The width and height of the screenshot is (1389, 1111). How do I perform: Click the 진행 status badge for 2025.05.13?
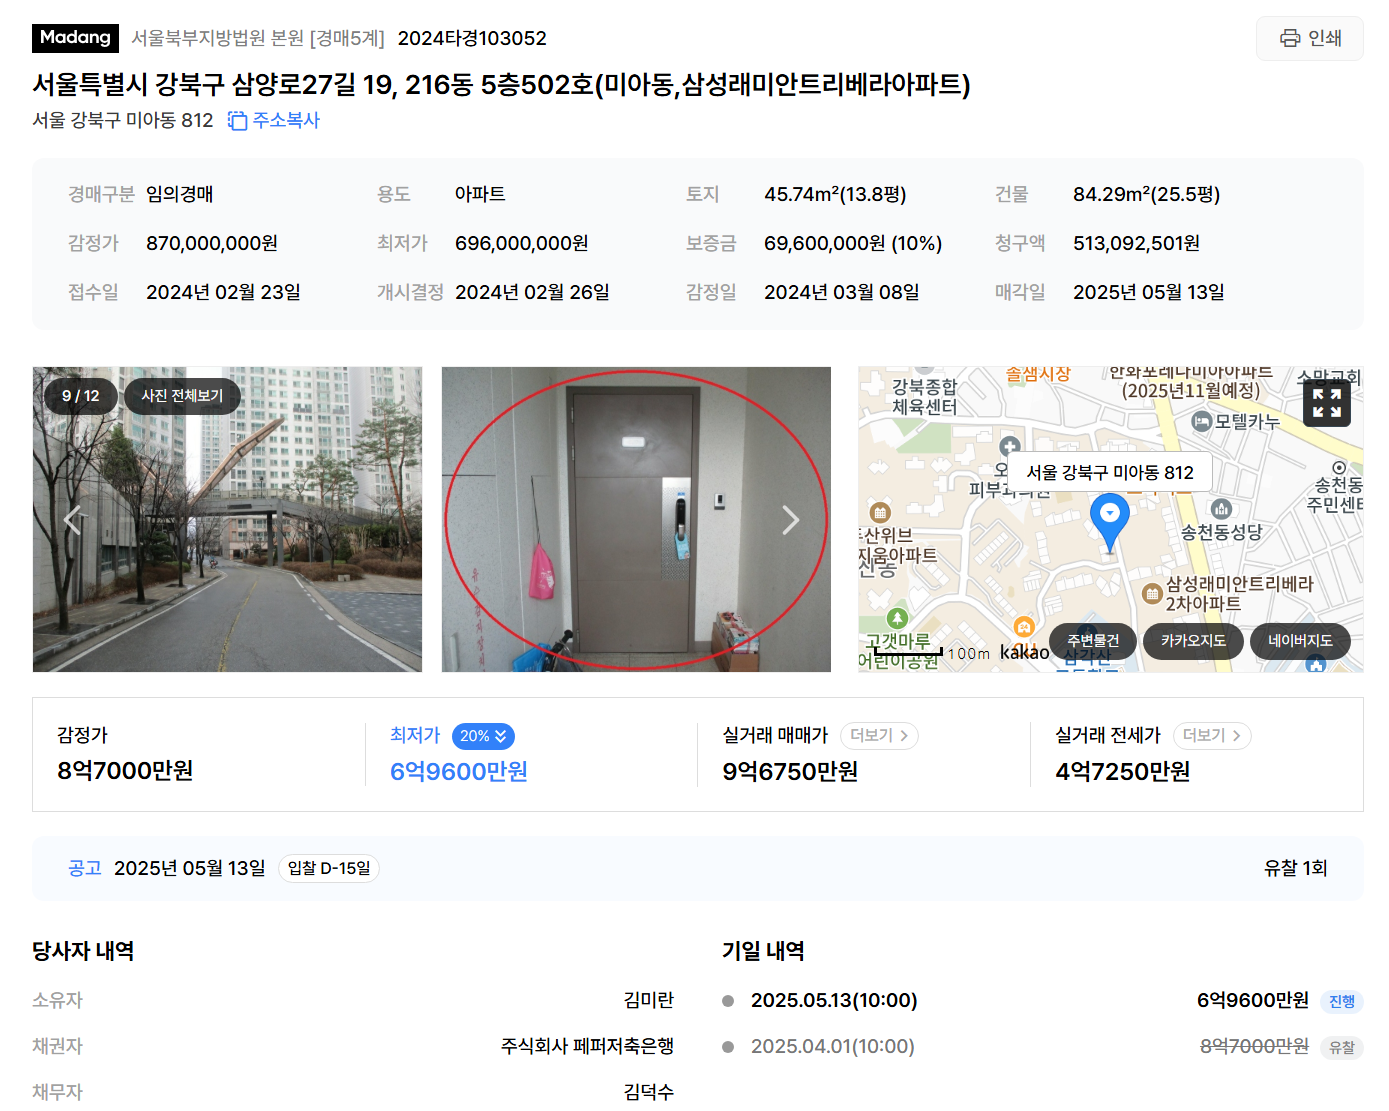click(x=1341, y=1001)
